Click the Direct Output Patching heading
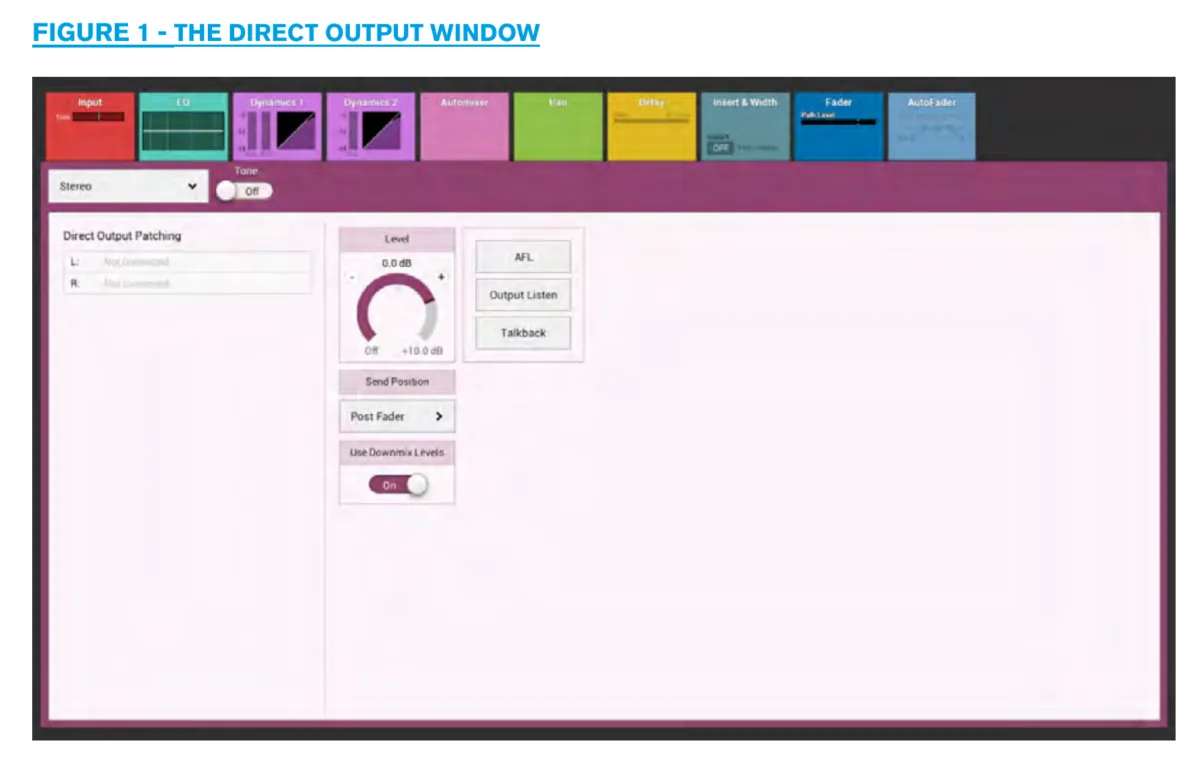Viewport: 1200px width, 761px height. [x=122, y=236]
